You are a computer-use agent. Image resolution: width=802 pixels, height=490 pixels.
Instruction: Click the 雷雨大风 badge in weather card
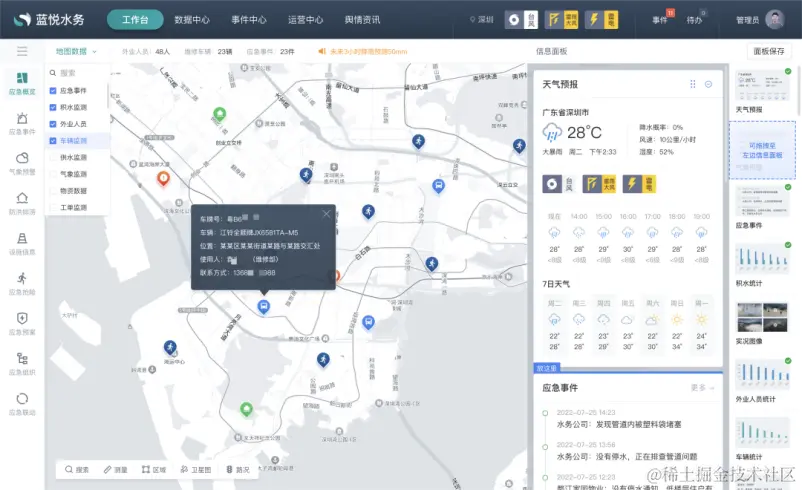coord(599,184)
